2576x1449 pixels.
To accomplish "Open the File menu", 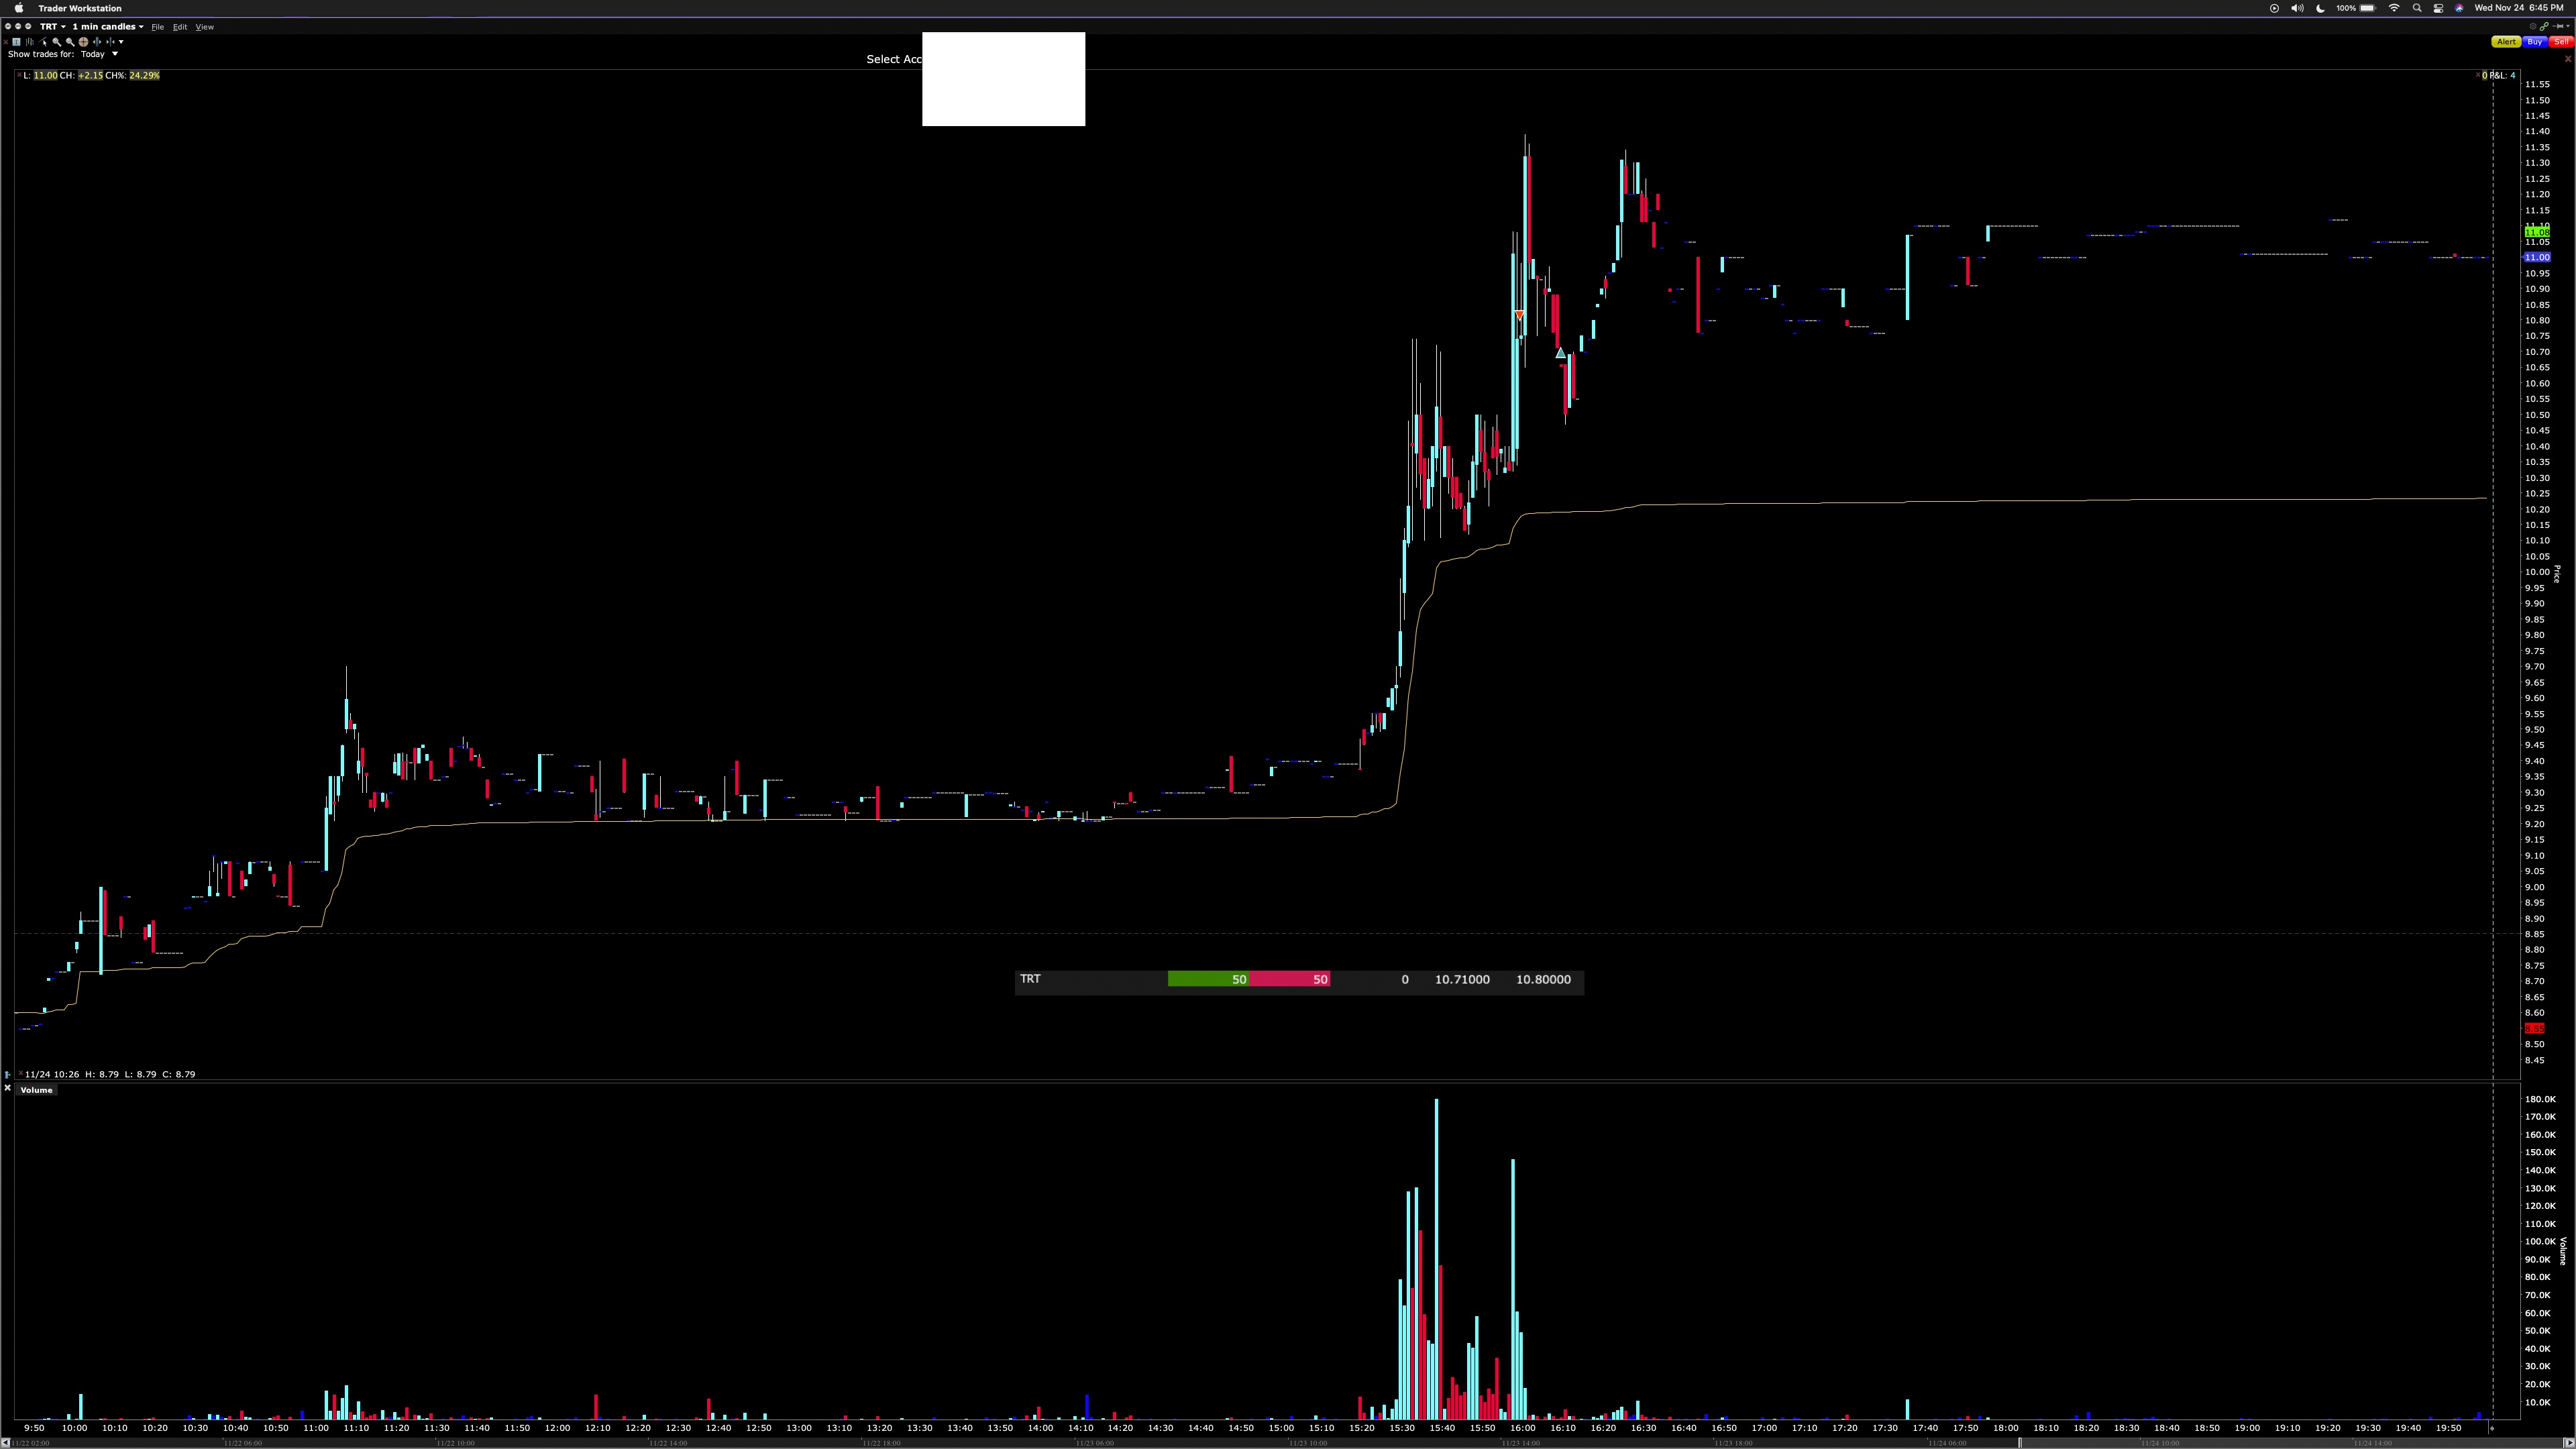I will (x=157, y=27).
